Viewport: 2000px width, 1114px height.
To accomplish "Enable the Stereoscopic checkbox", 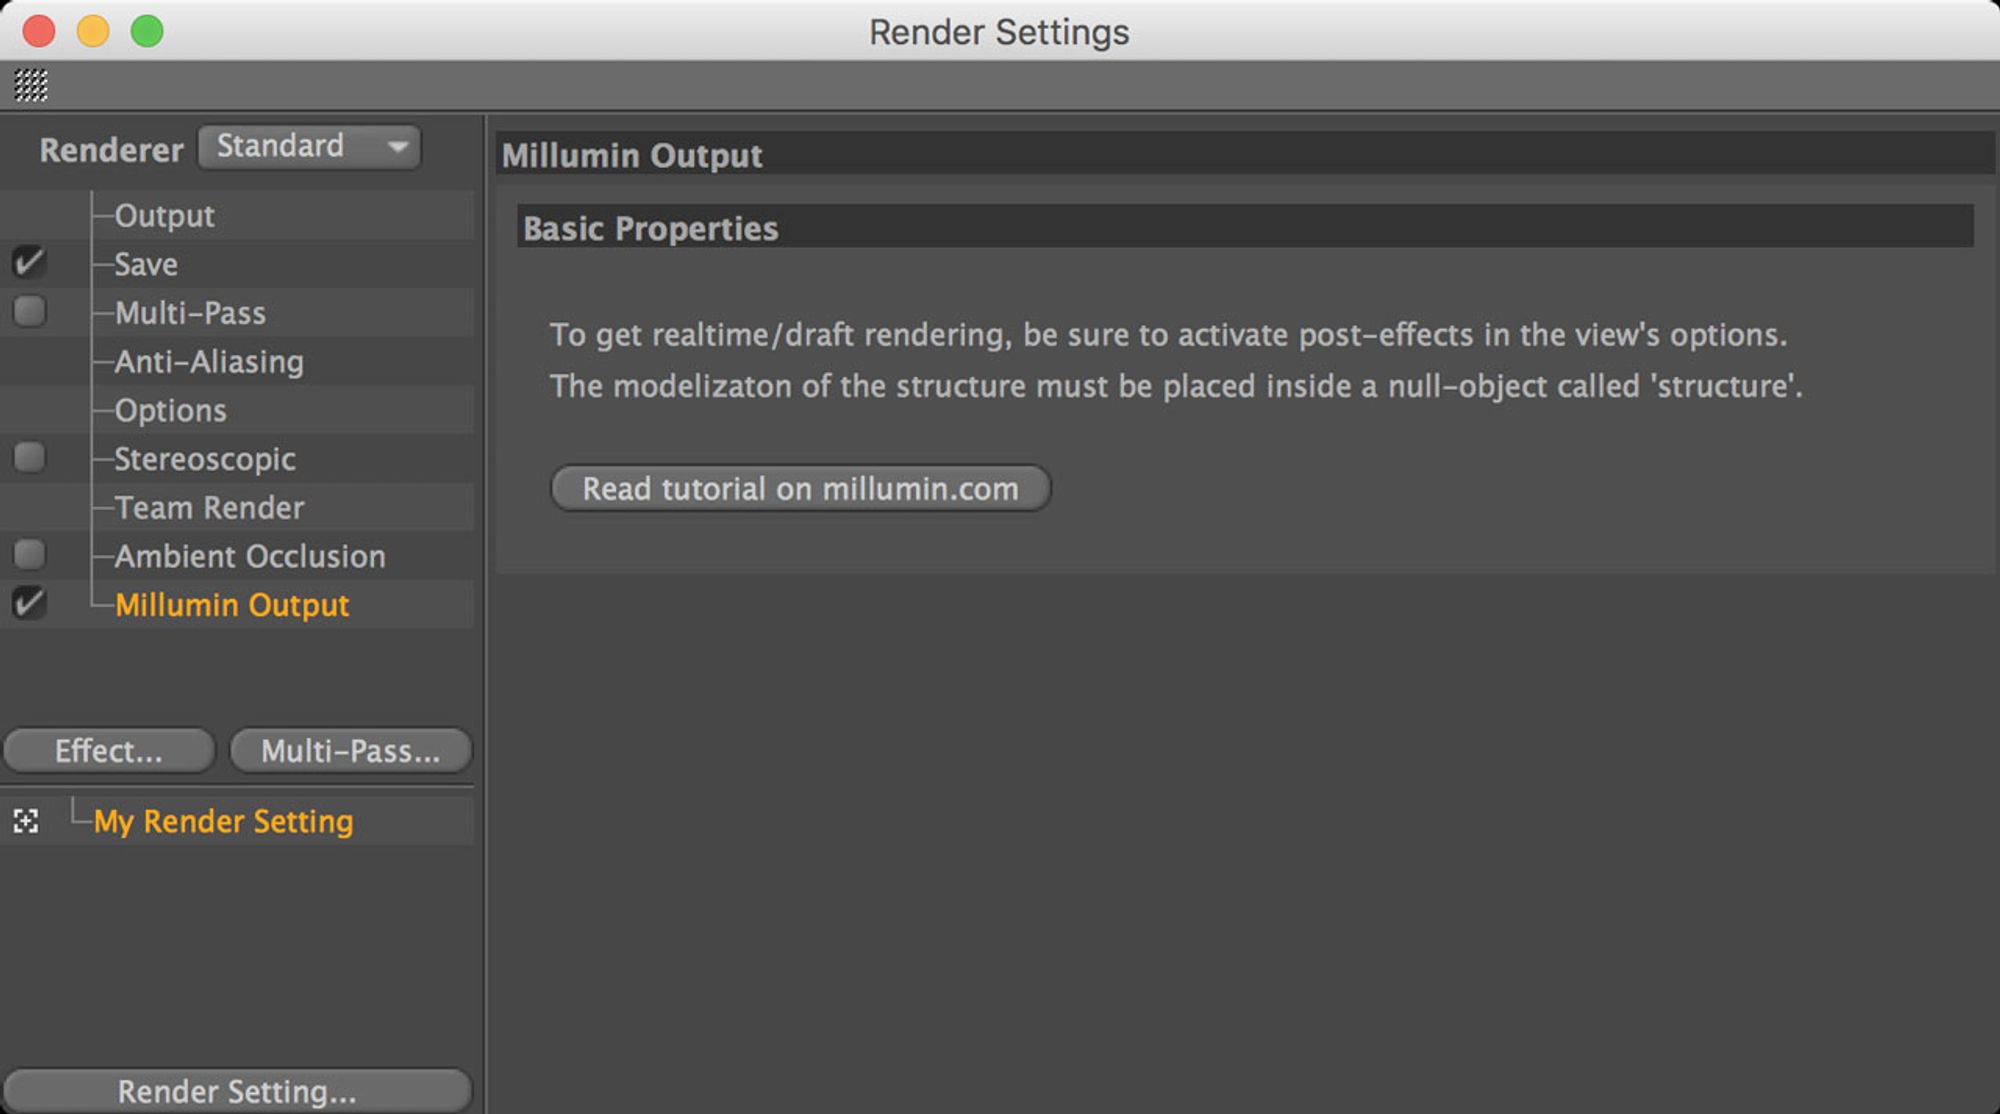I will point(29,458).
